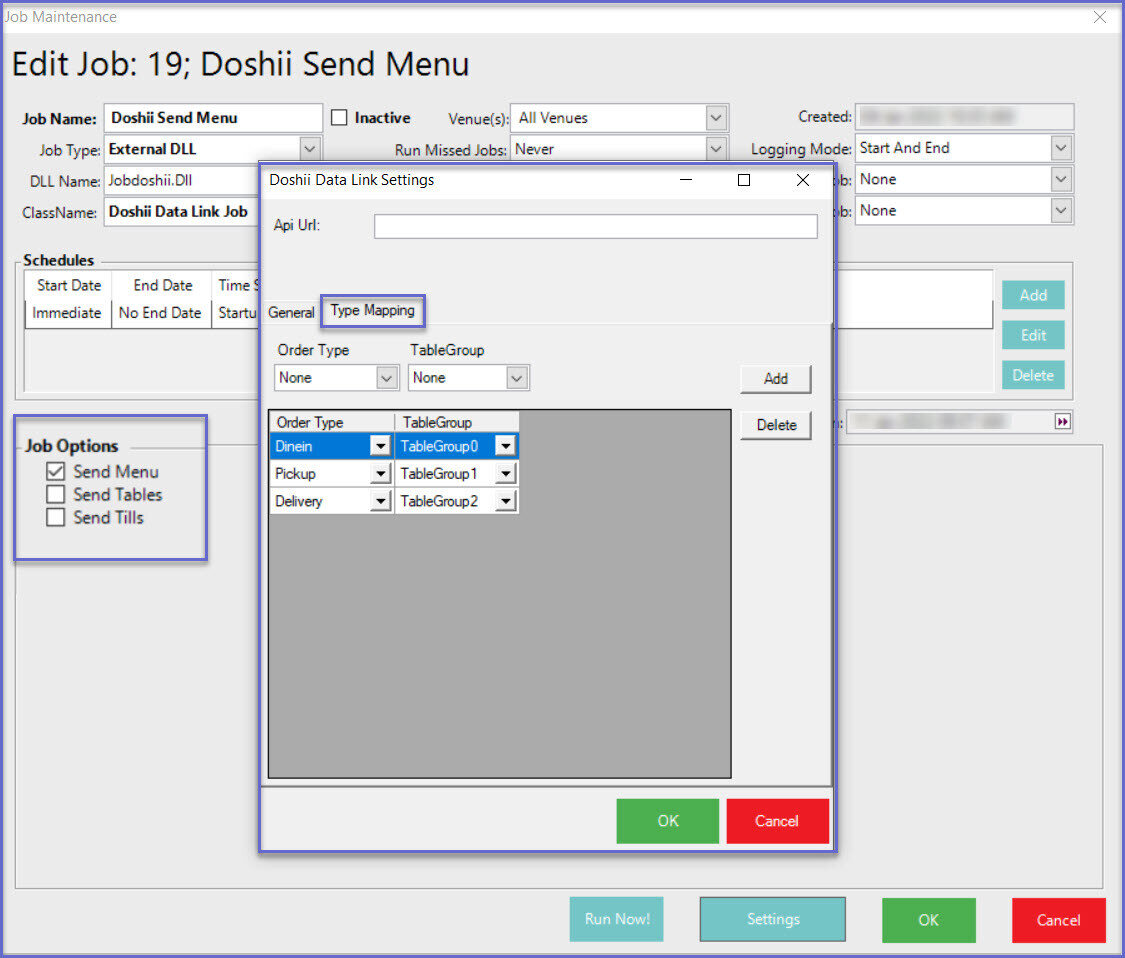
Task: Select the Dinein cell text in grid
Action: point(293,446)
